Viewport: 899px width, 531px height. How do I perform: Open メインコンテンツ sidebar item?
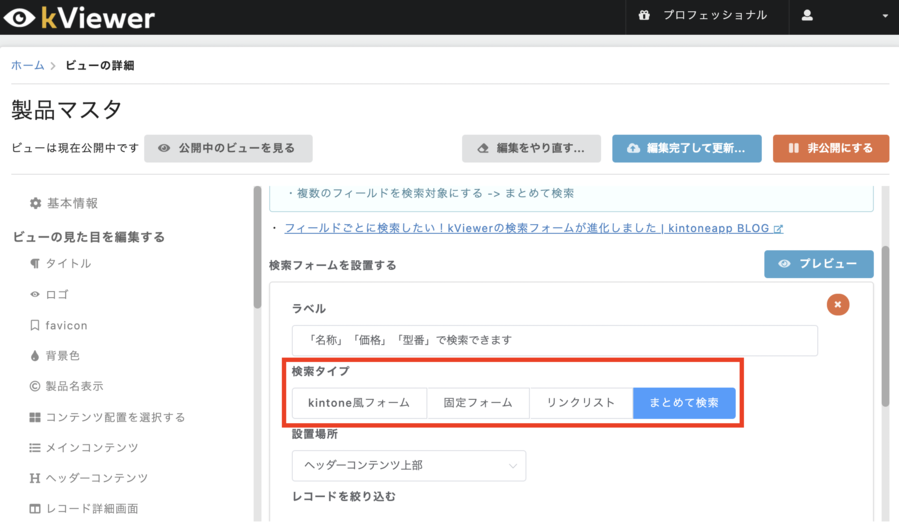click(x=92, y=447)
